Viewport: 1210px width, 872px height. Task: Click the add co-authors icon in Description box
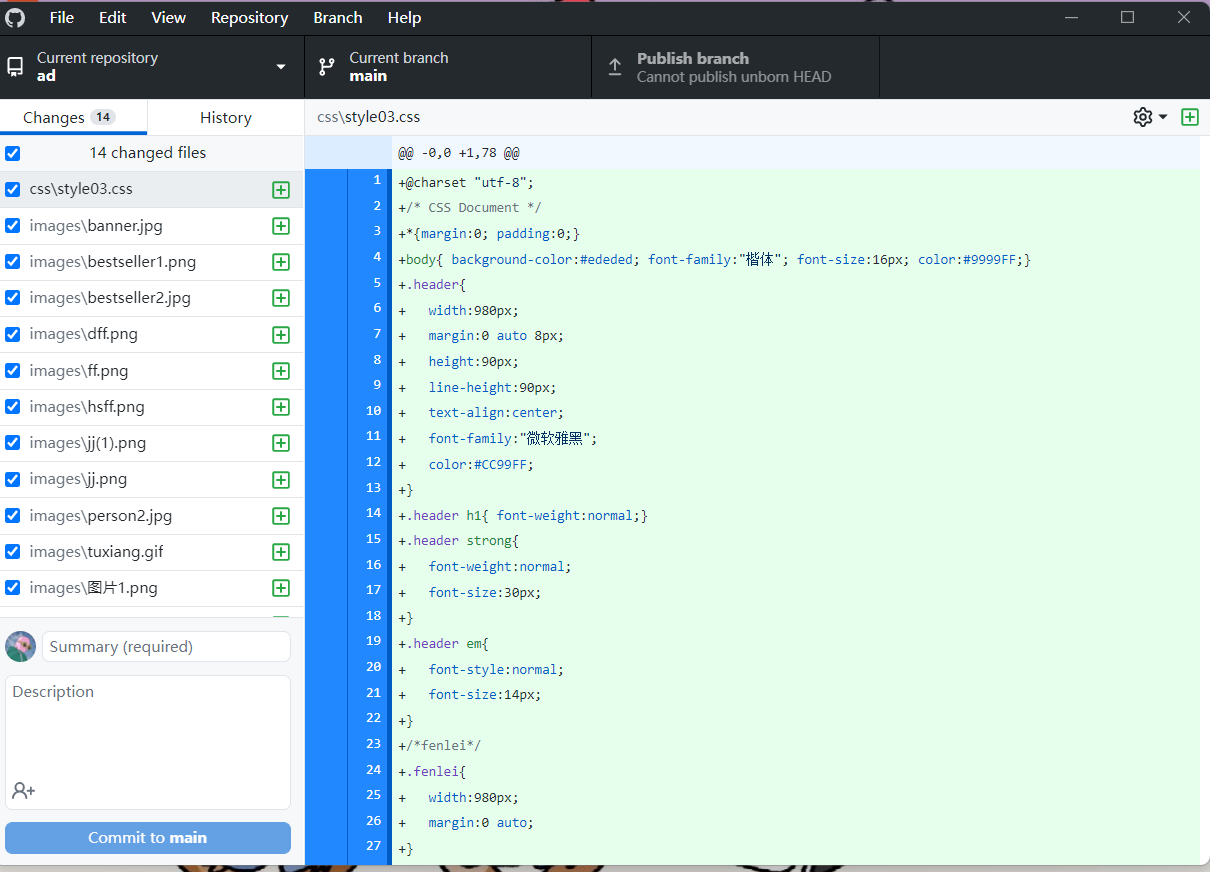23,790
